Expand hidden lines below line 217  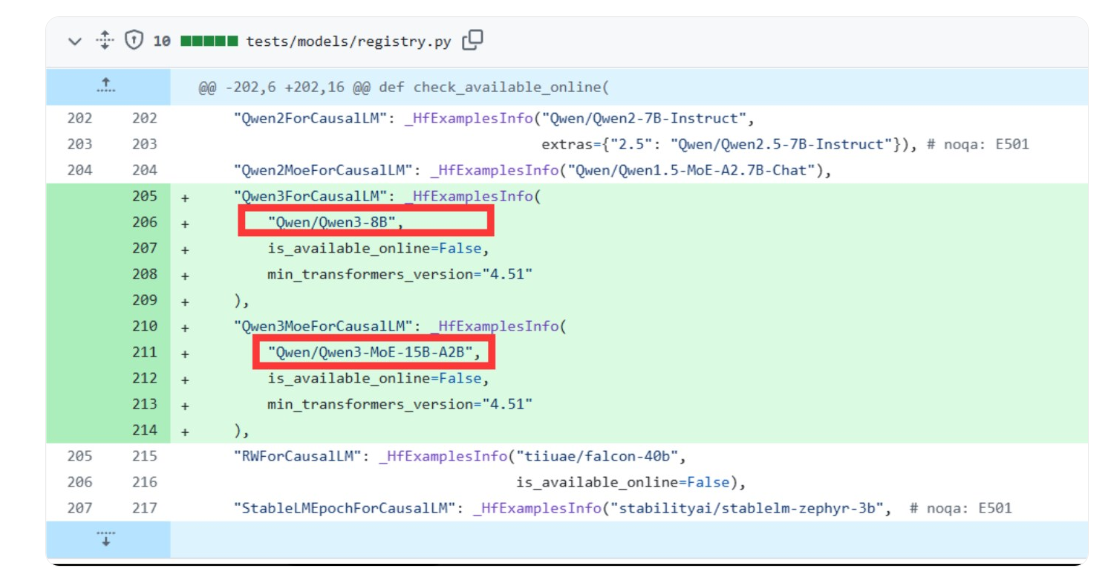106,539
